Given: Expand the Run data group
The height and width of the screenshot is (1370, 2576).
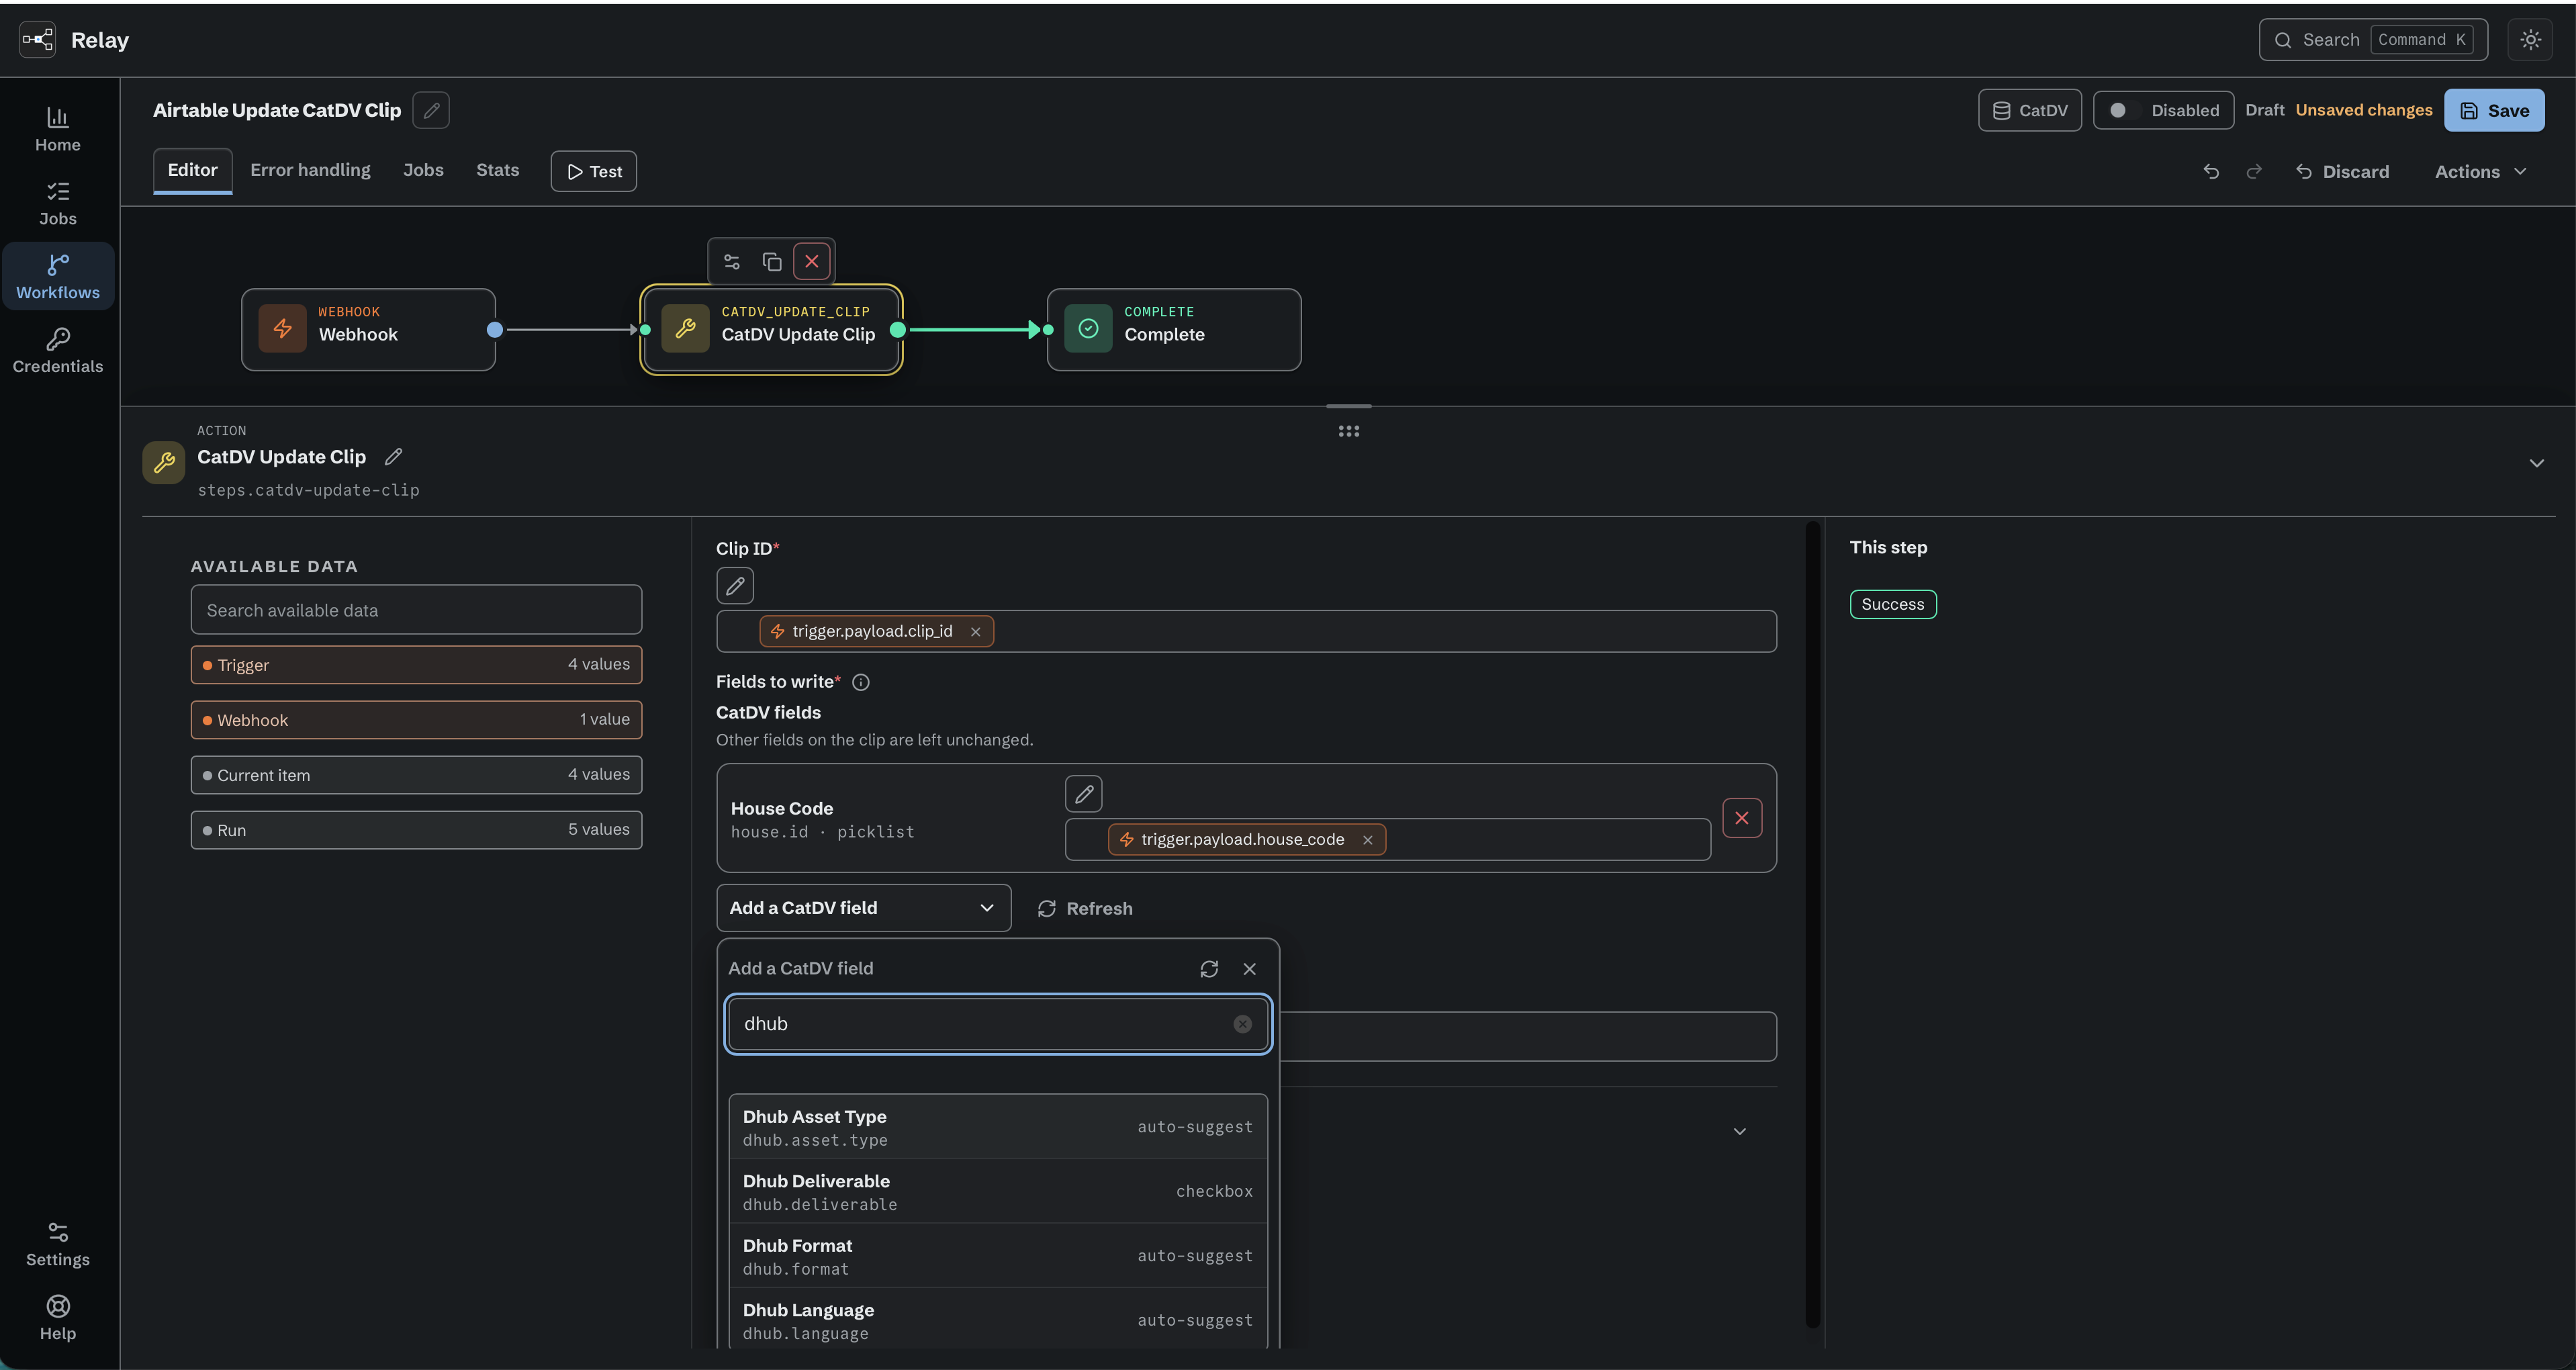Looking at the screenshot, I should 416,830.
